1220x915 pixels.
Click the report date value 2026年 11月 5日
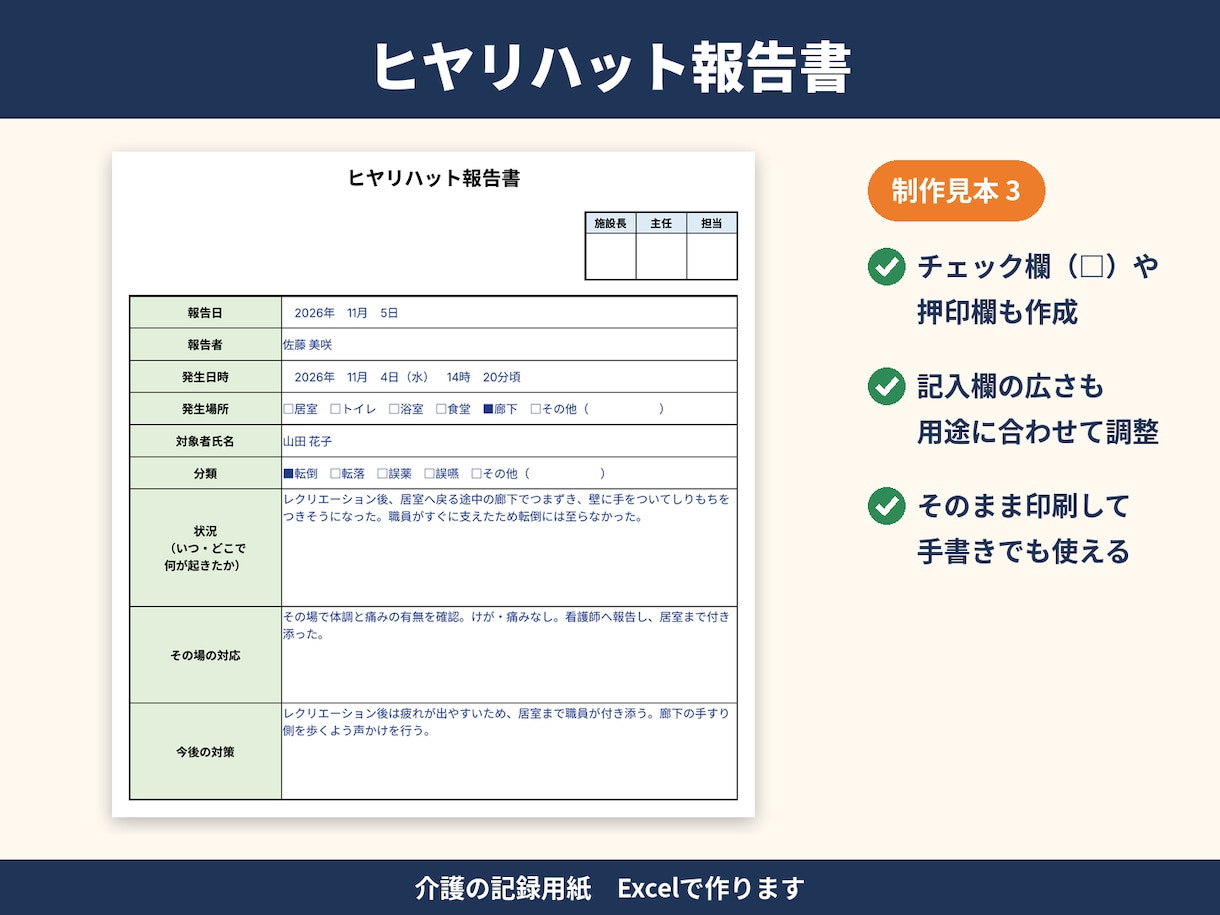(x=346, y=313)
